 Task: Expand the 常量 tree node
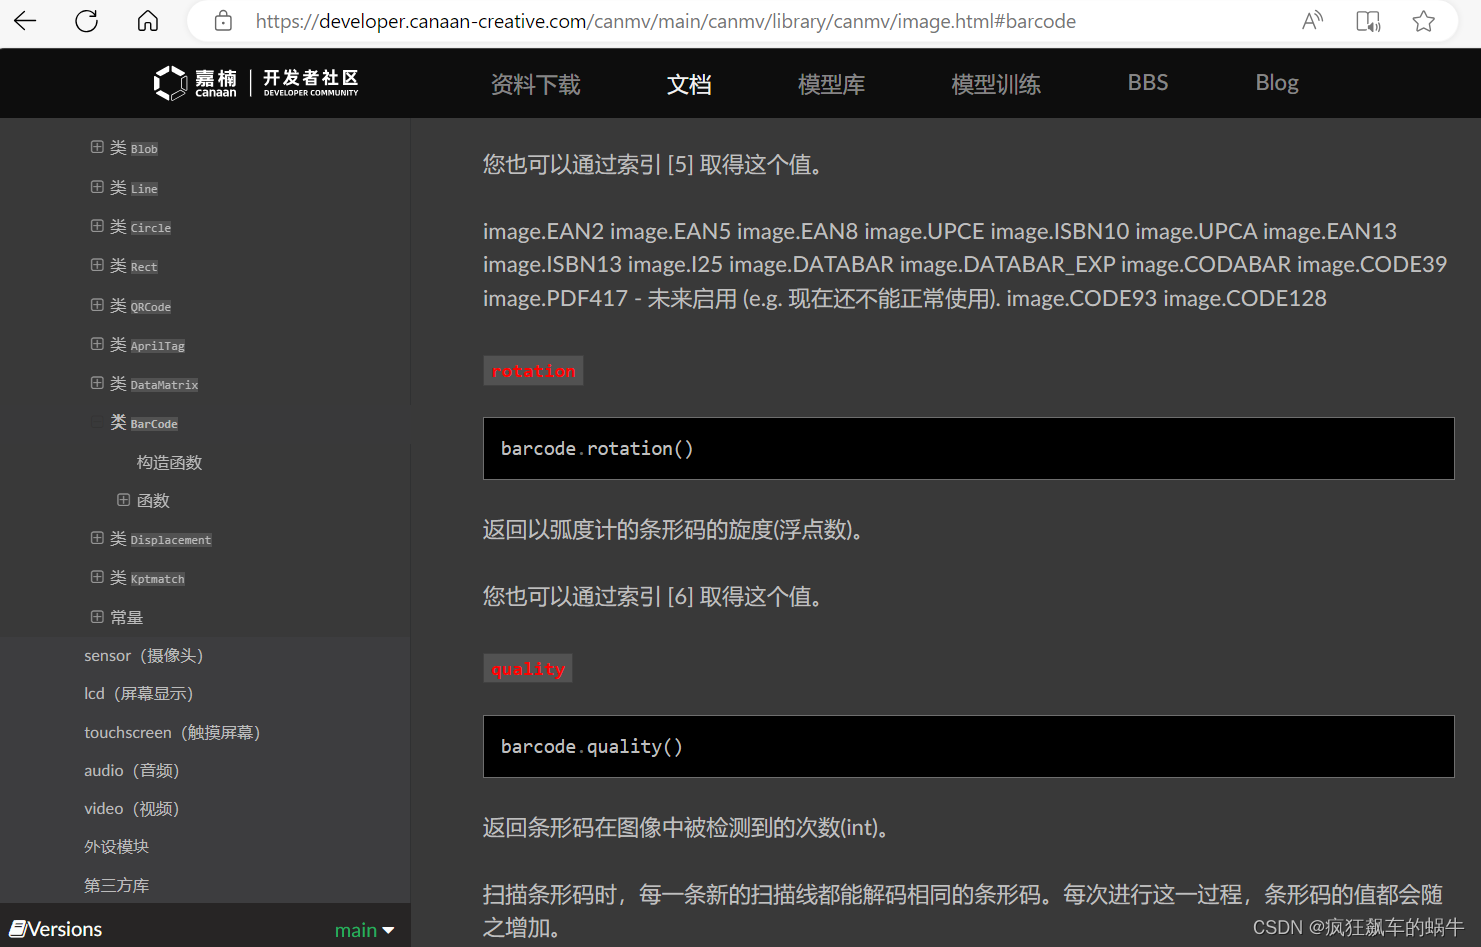[97, 617]
